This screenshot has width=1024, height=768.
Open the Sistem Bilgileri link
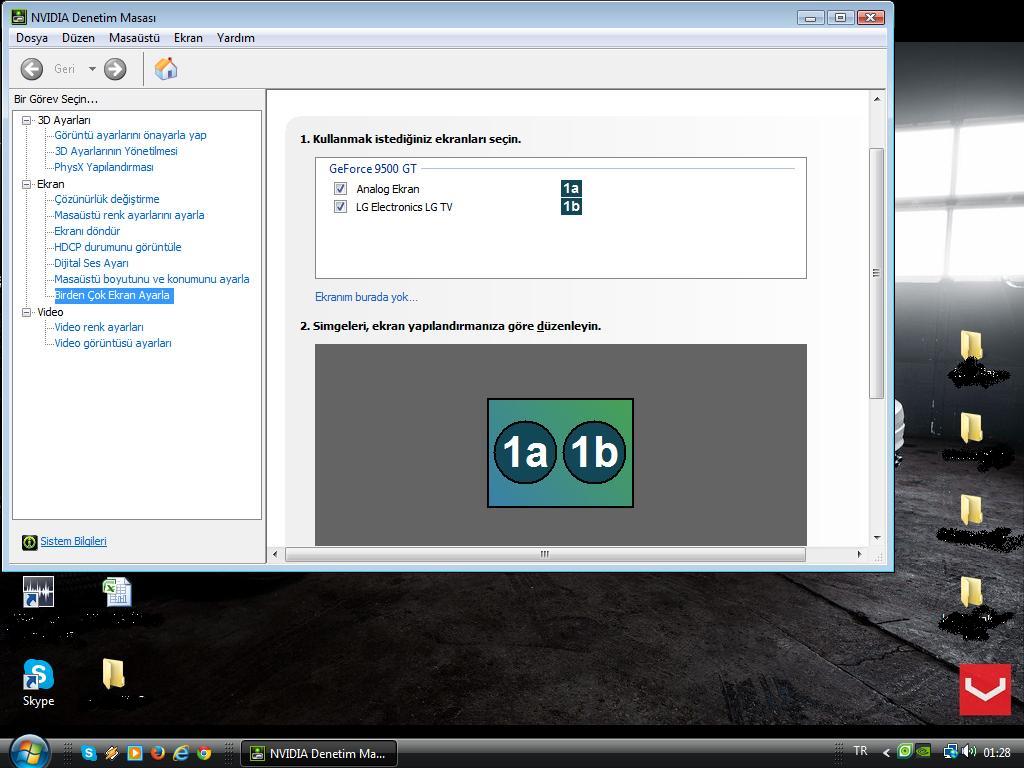[73, 541]
